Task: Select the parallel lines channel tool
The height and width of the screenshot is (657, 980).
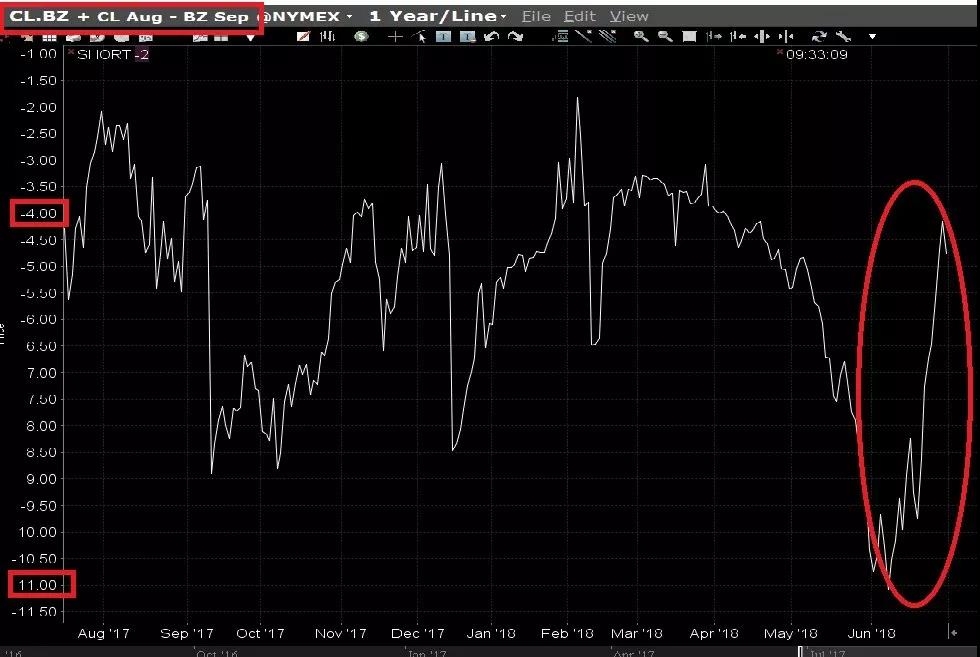Action: click(608, 36)
